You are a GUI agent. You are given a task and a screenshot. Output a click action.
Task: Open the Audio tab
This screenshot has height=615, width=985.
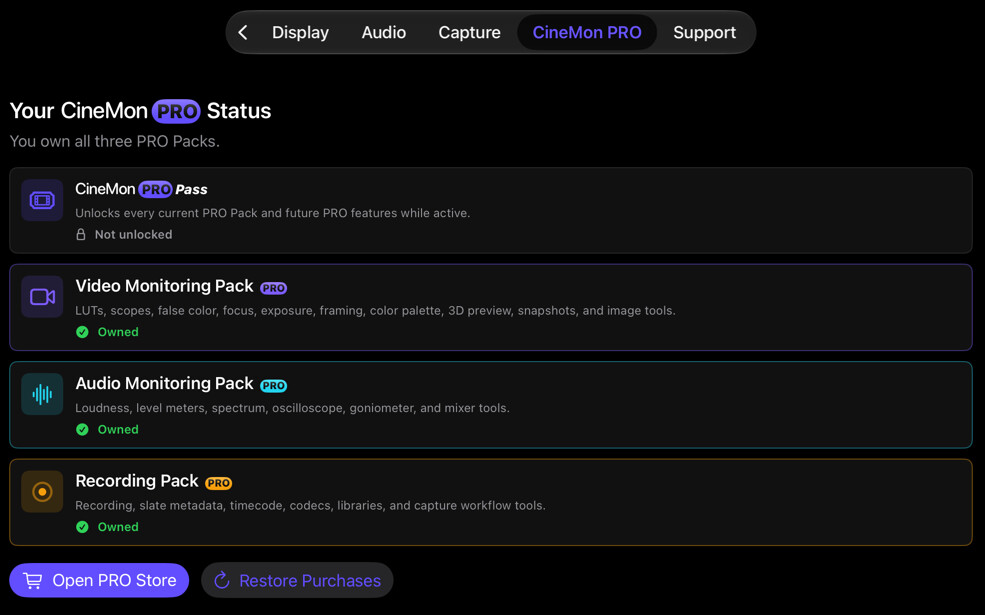(383, 32)
